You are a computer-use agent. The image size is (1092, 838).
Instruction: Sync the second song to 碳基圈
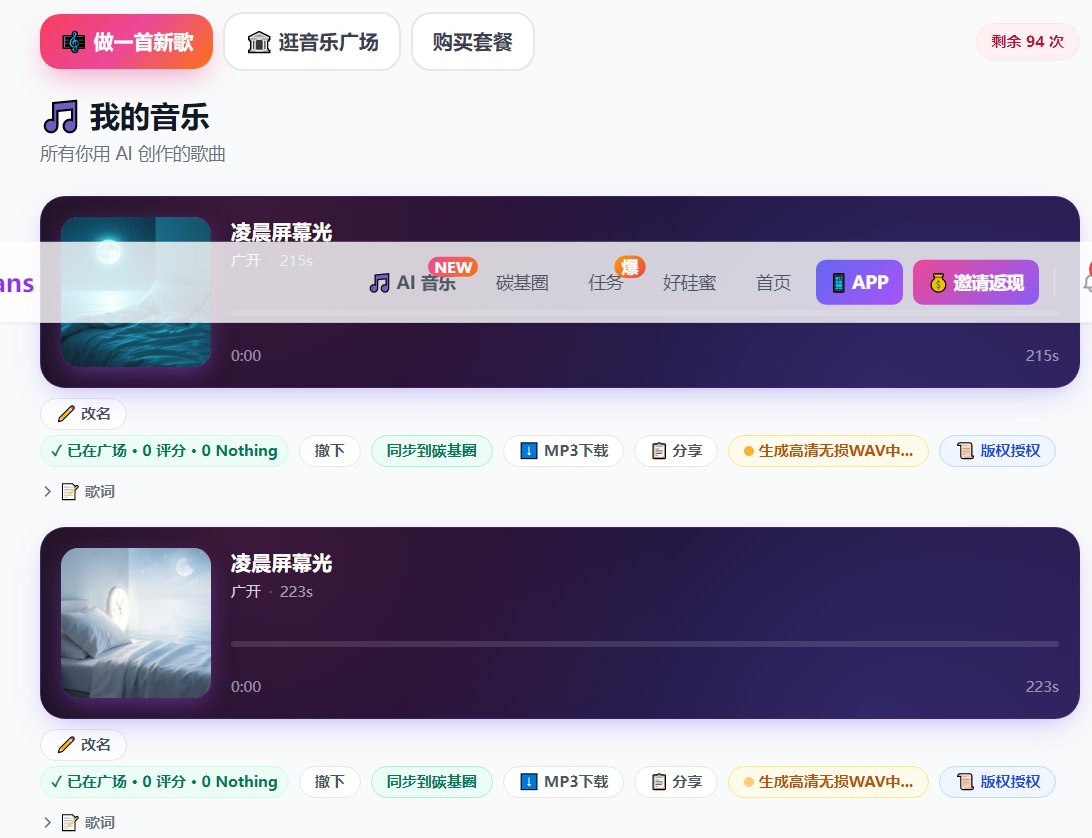(432, 782)
